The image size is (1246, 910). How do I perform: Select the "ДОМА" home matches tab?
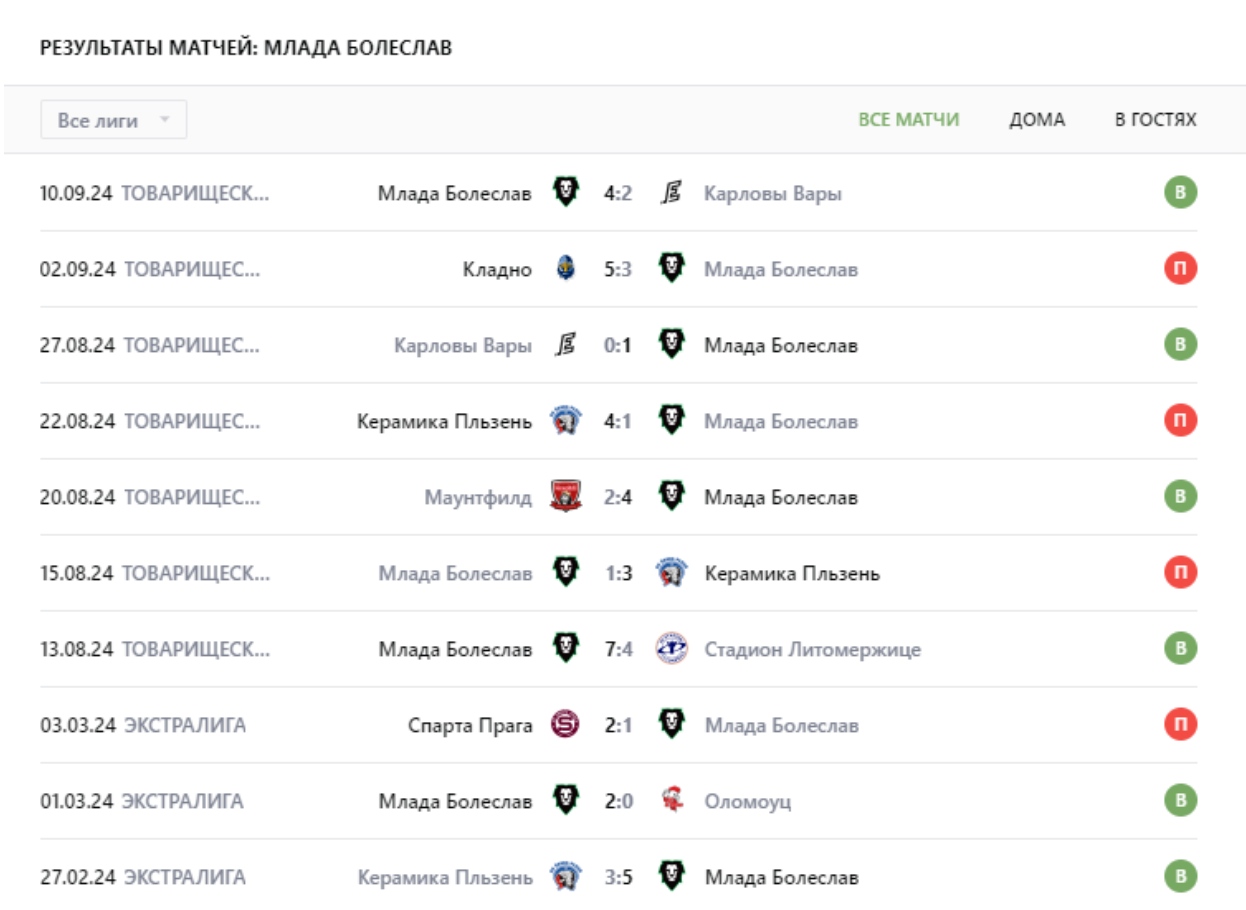click(1037, 120)
